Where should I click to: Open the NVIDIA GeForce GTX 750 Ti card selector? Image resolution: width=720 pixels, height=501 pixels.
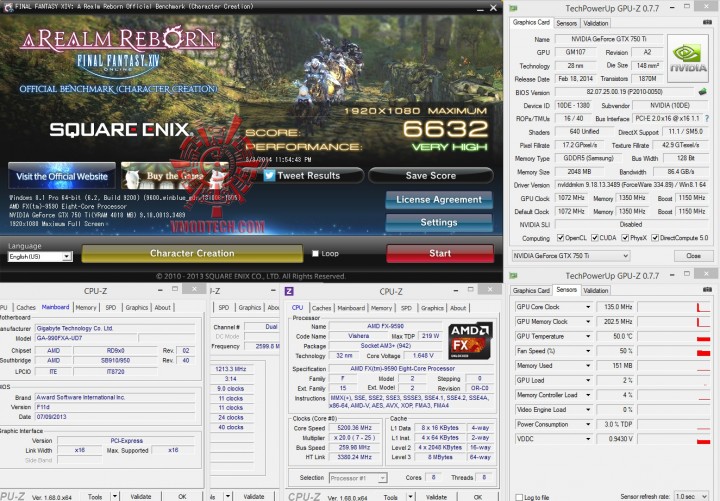click(x=570, y=255)
